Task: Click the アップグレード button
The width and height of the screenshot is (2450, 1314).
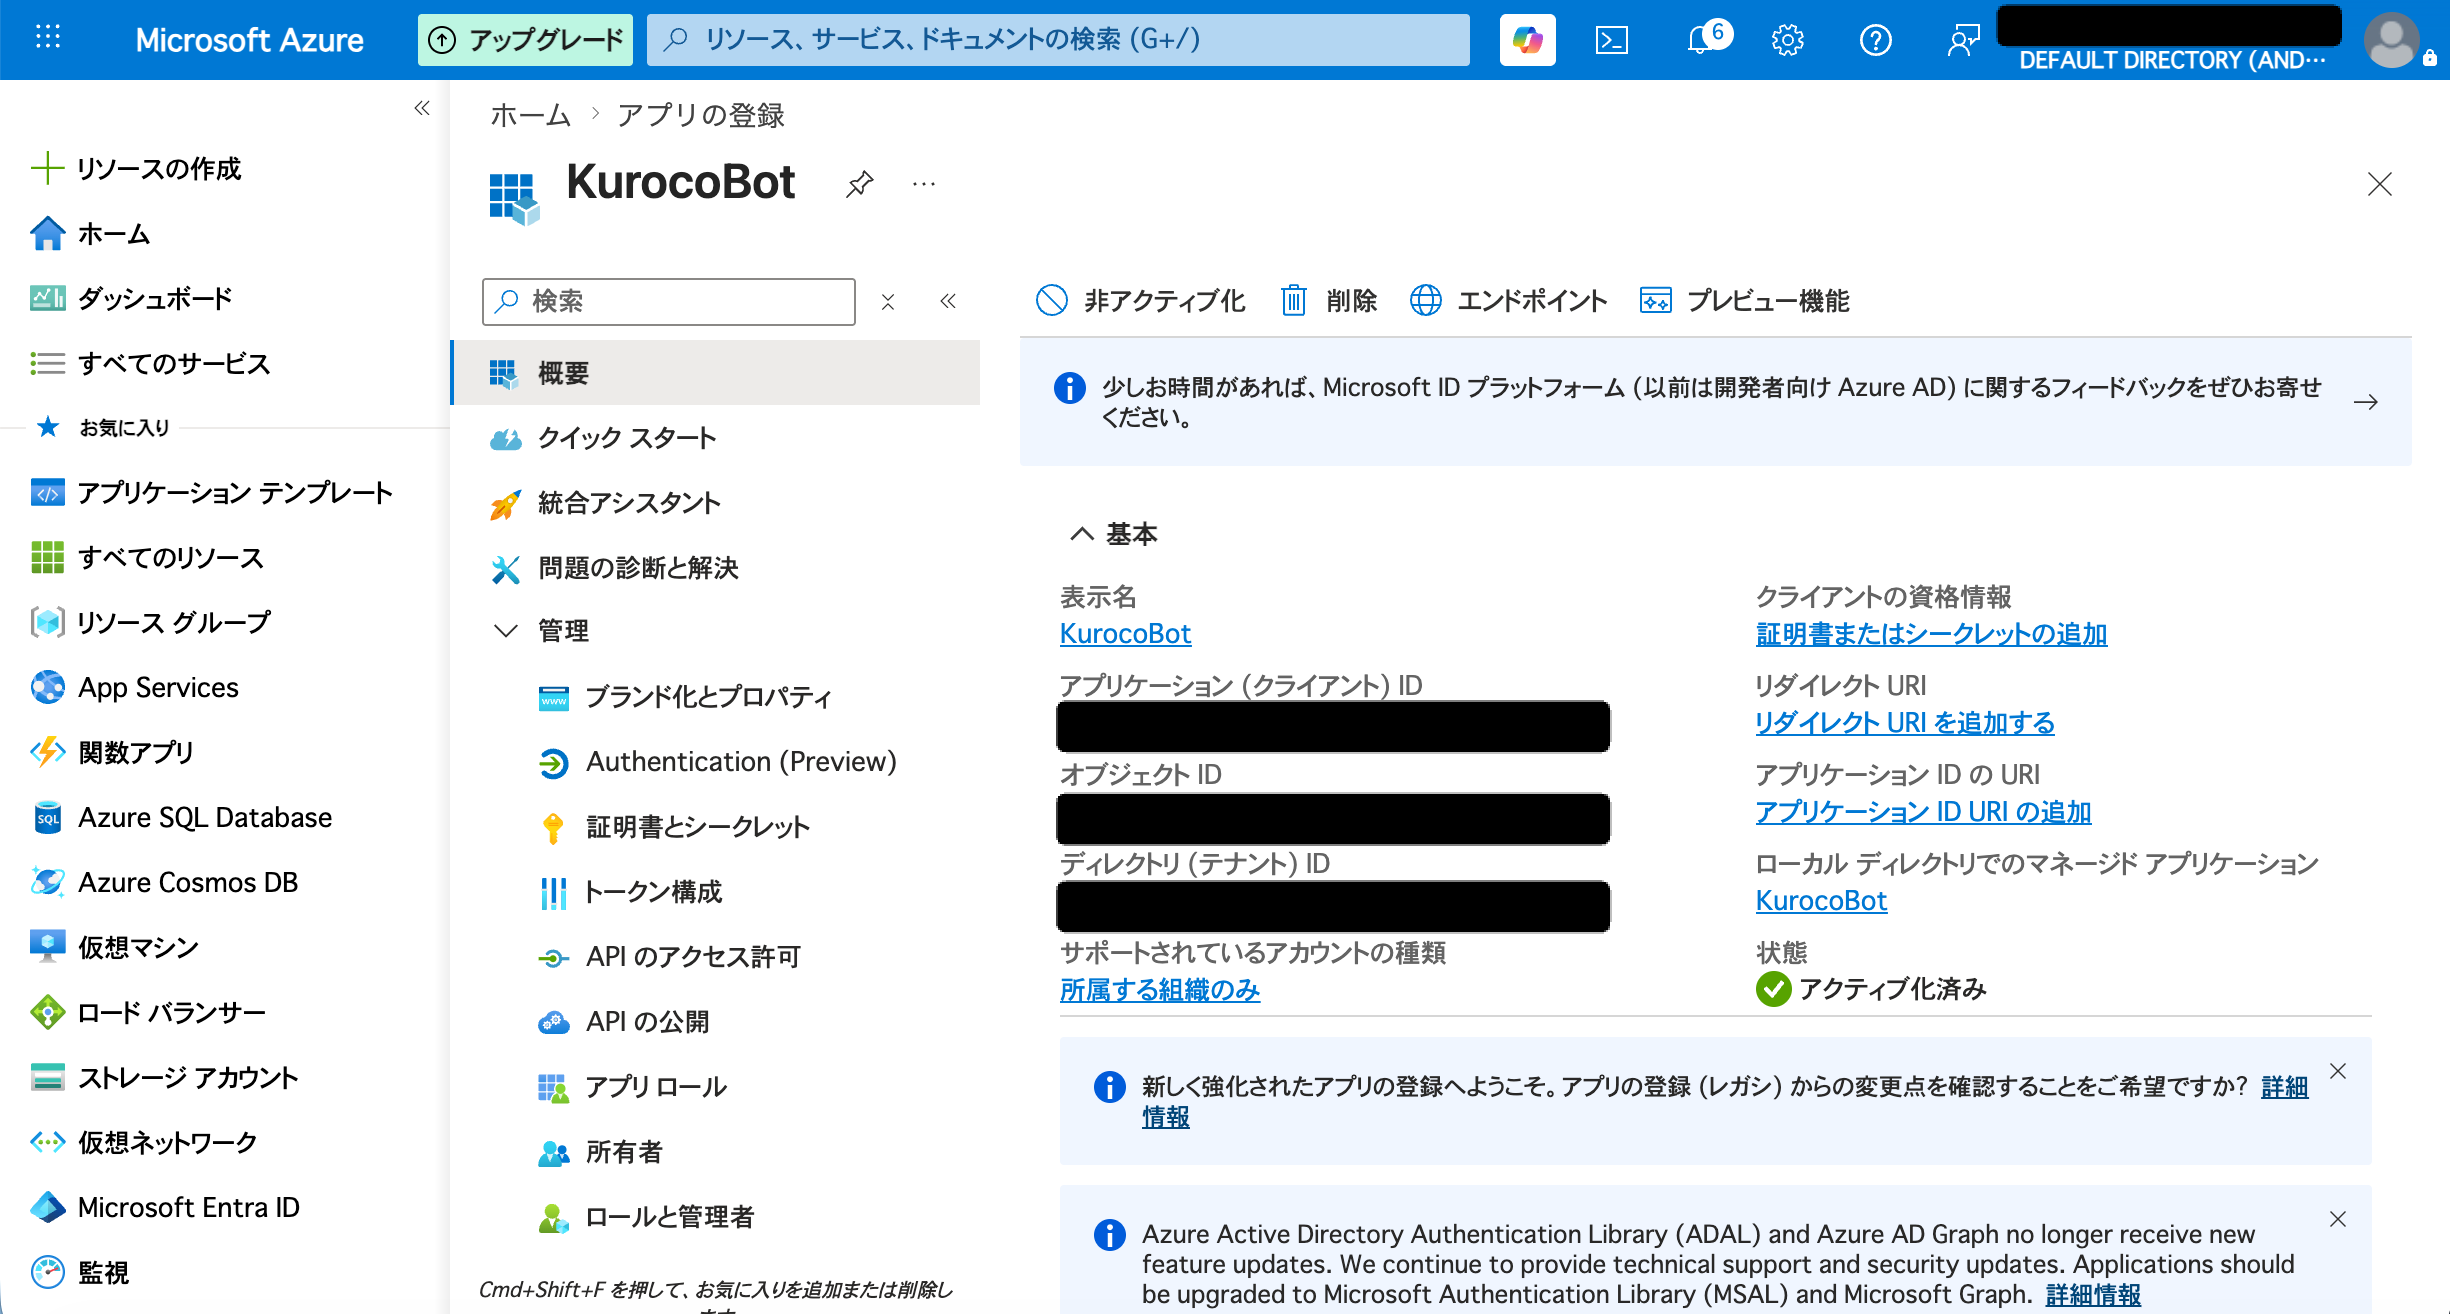Action: tap(525, 40)
